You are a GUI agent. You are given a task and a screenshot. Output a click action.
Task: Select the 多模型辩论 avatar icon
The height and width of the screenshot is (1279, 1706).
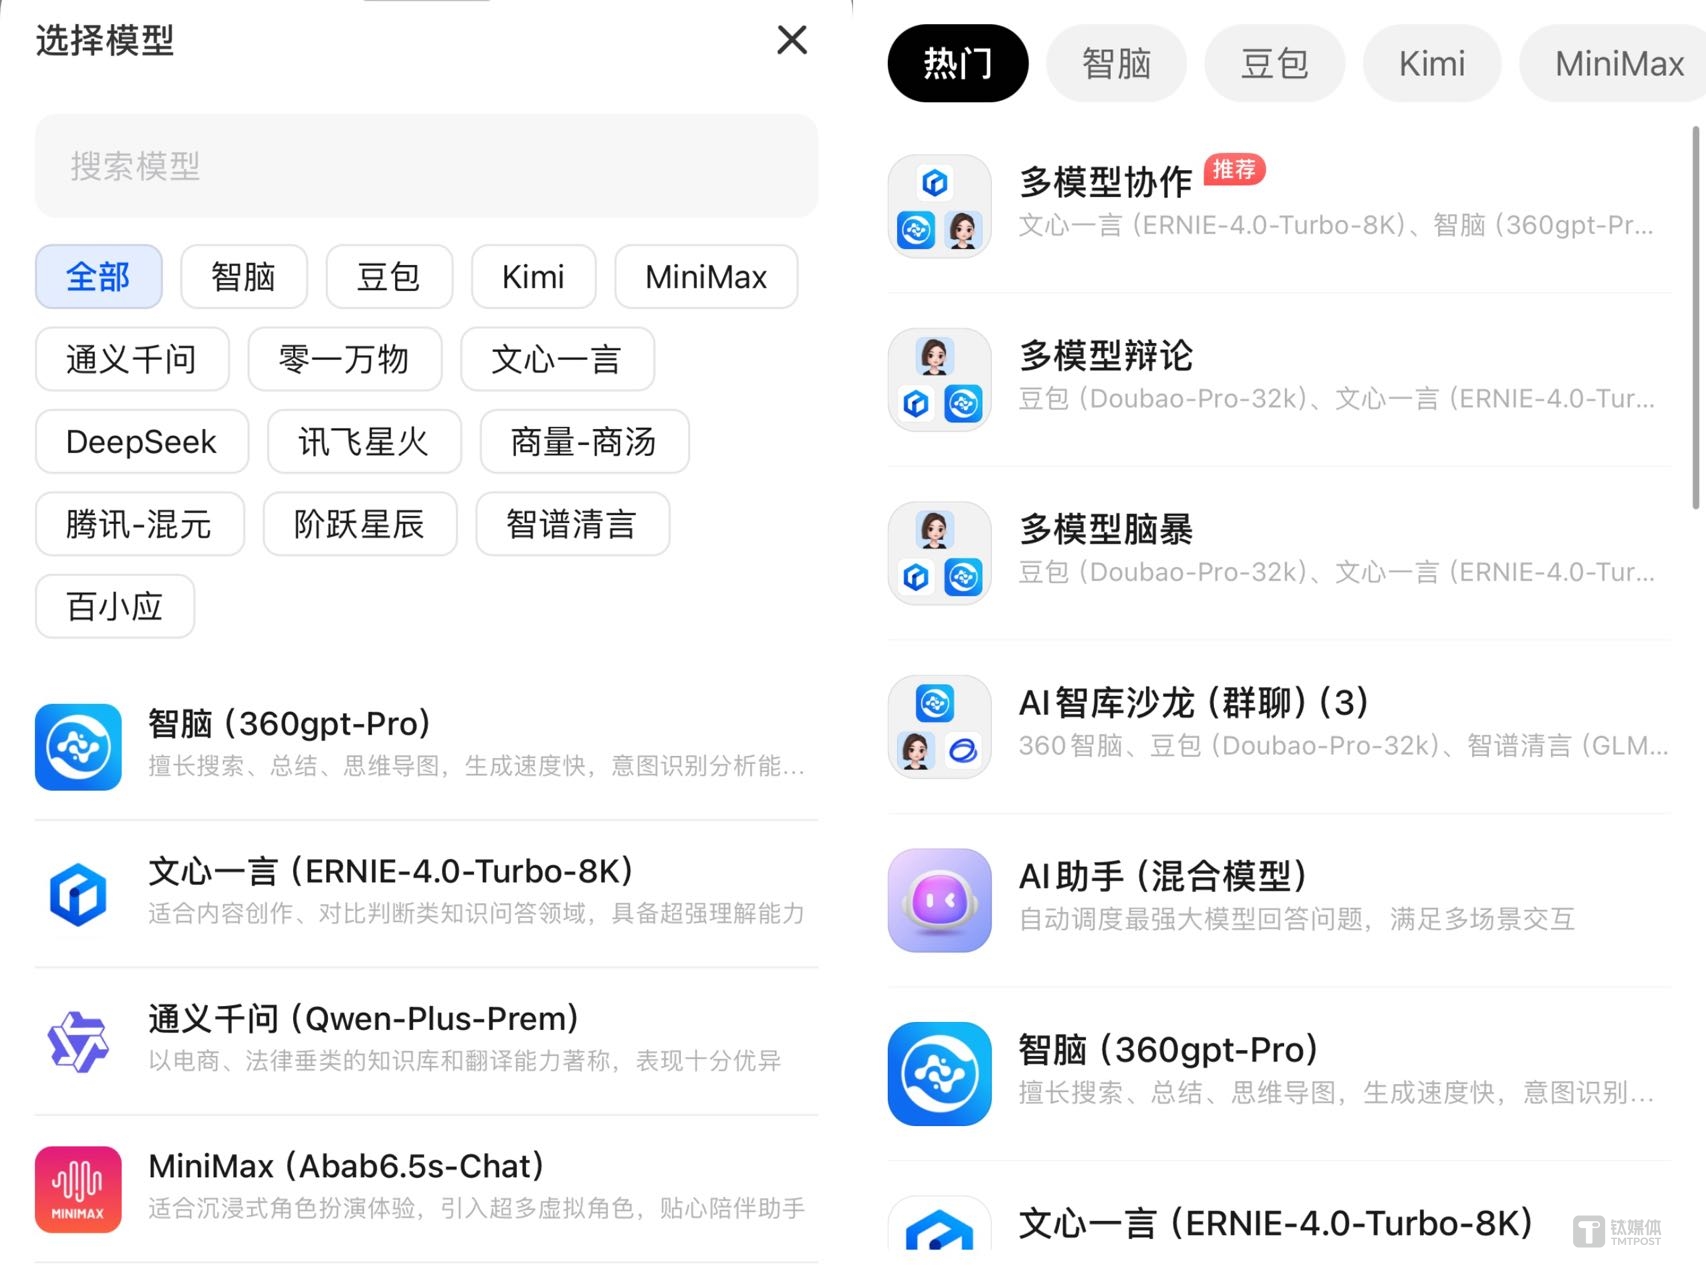click(x=938, y=377)
